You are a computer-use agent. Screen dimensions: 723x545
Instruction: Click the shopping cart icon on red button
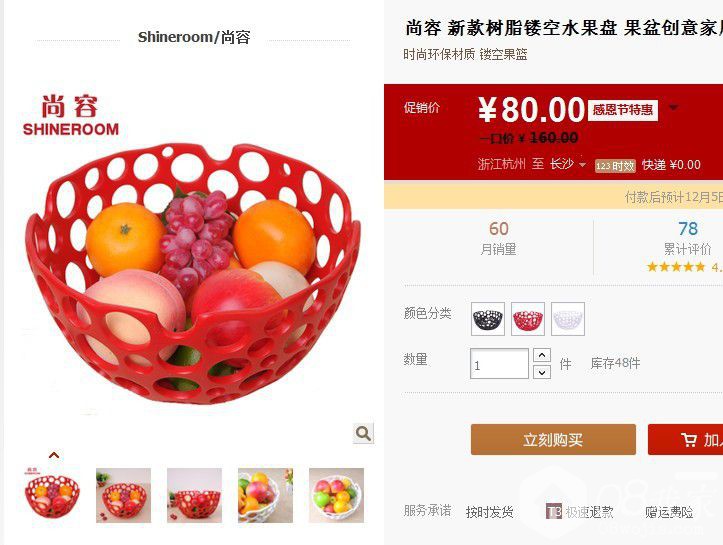(689, 439)
